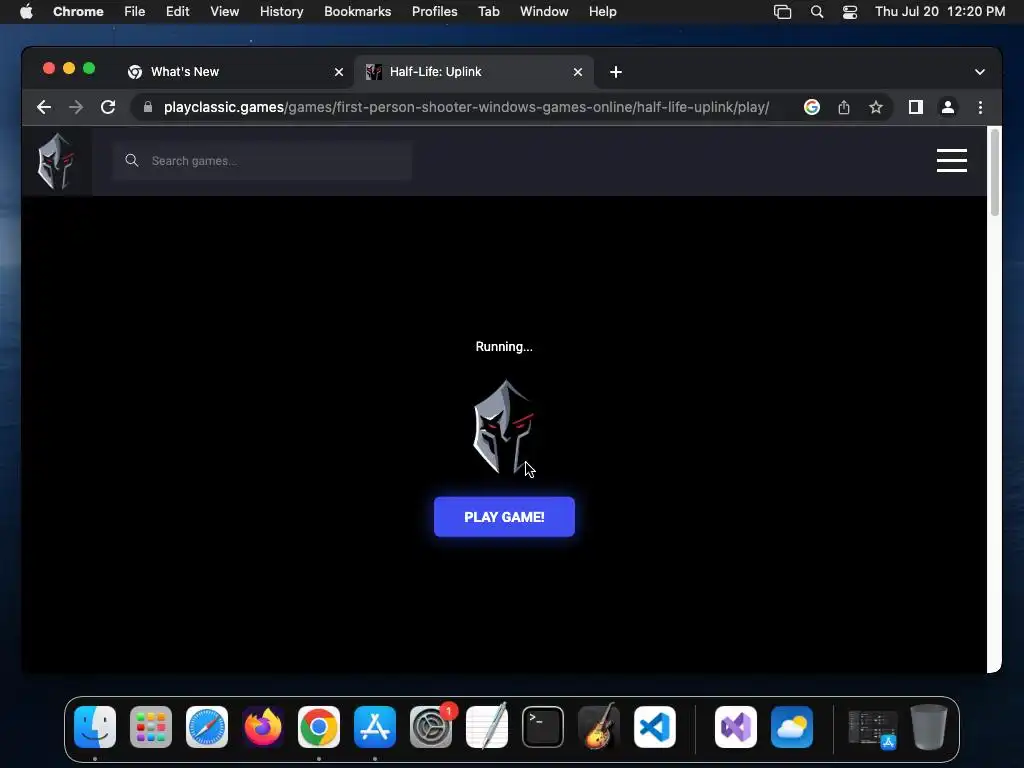Viewport: 1024px width, 768px height.
Task: Open the Chrome application menu
Action: (x=78, y=12)
